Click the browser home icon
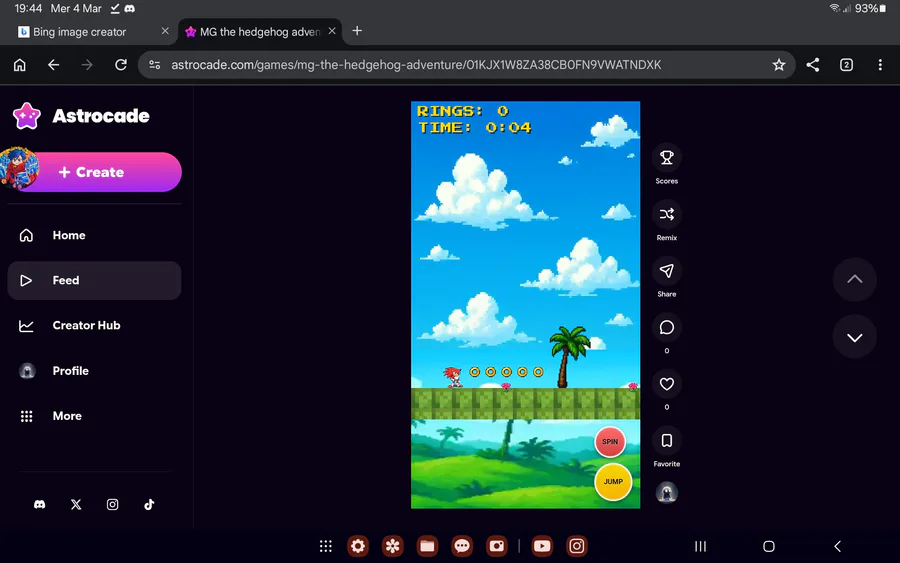This screenshot has width=900, height=563. pos(20,65)
